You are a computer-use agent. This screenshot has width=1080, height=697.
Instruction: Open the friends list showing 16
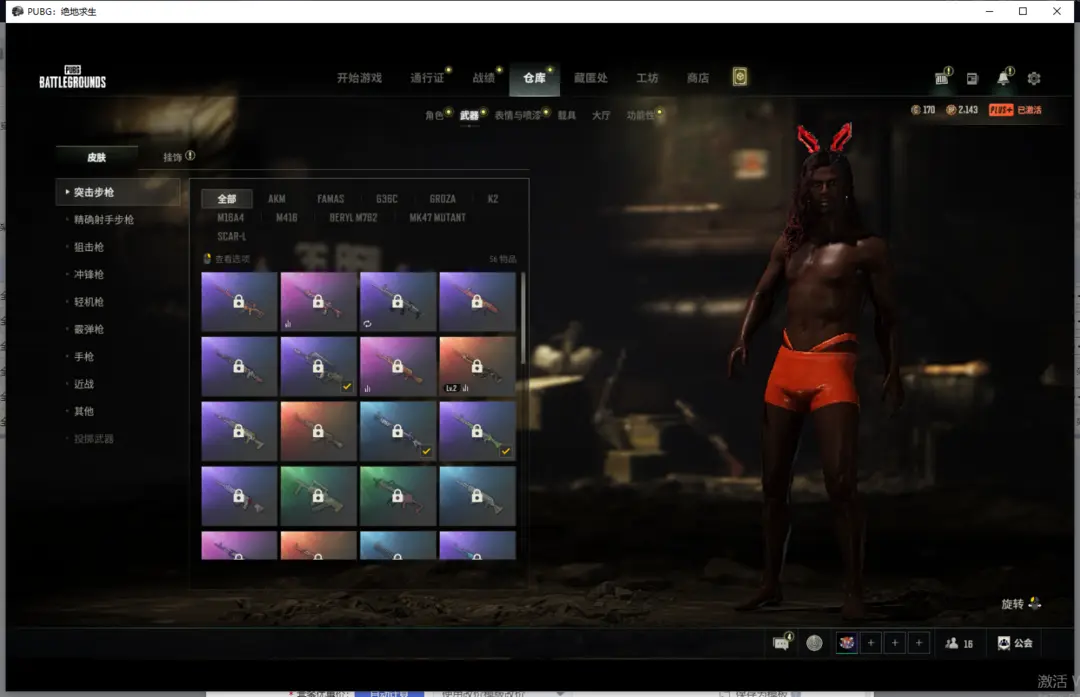(x=959, y=643)
